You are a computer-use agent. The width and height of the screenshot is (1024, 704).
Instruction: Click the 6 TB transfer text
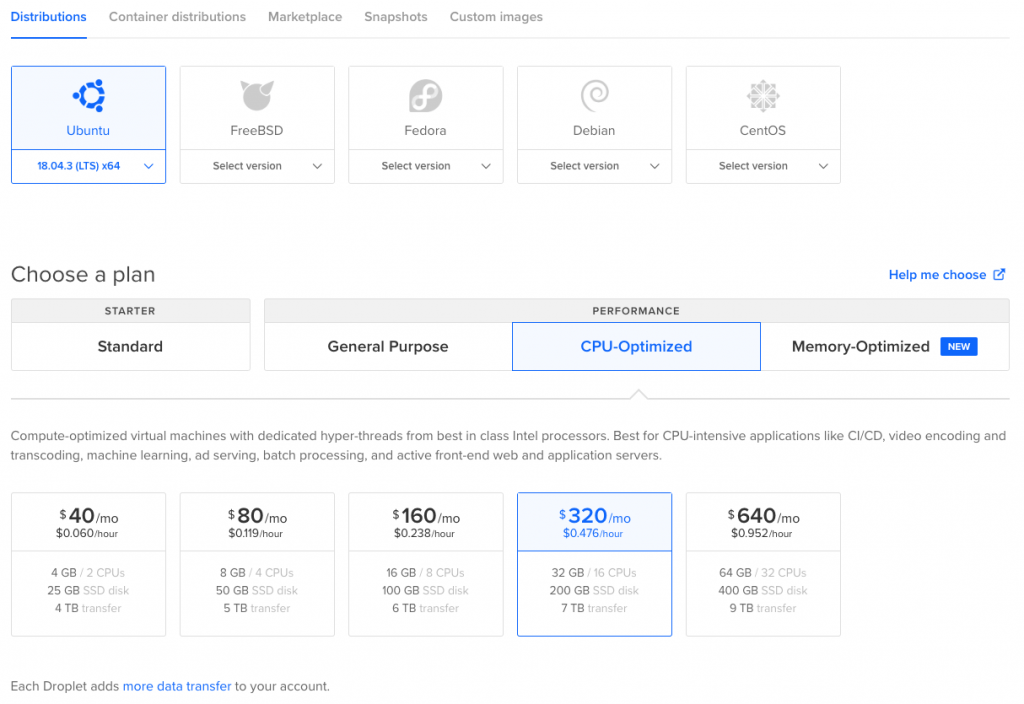pos(425,608)
